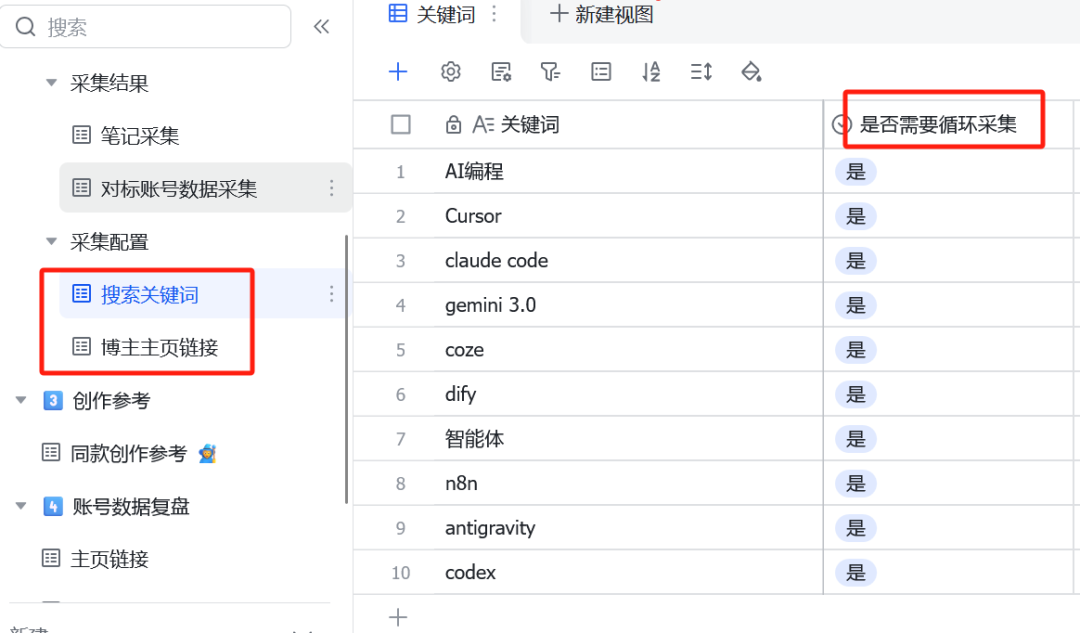The image size is (1080, 633).
Task: Open the 笔记采集 table
Action: [126, 136]
